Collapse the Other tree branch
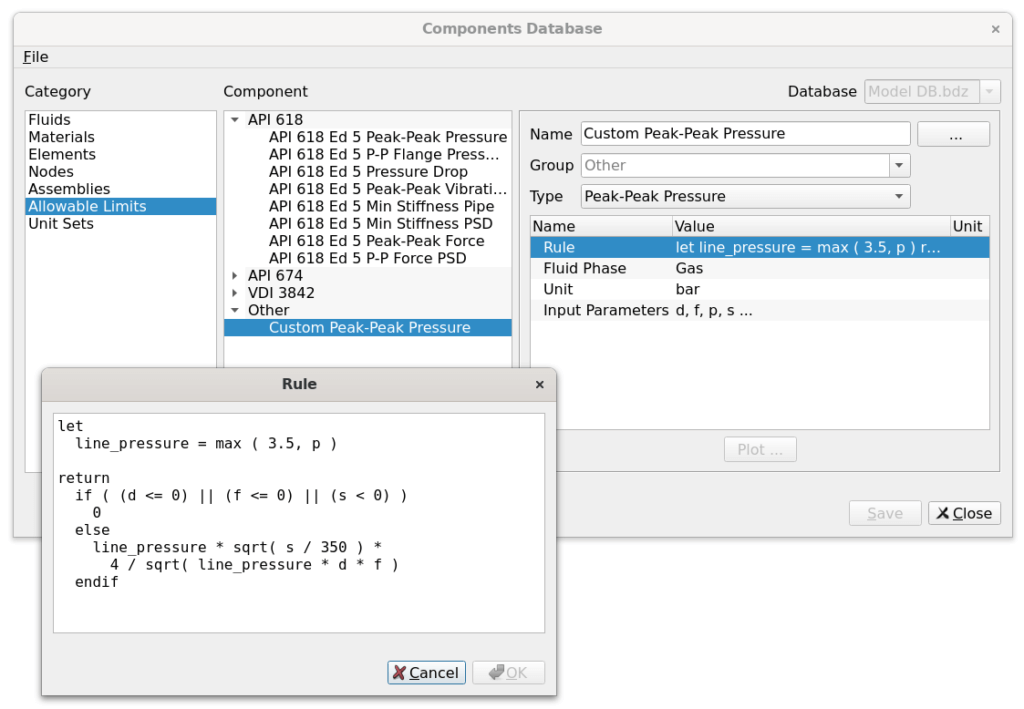 (x=232, y=310)
